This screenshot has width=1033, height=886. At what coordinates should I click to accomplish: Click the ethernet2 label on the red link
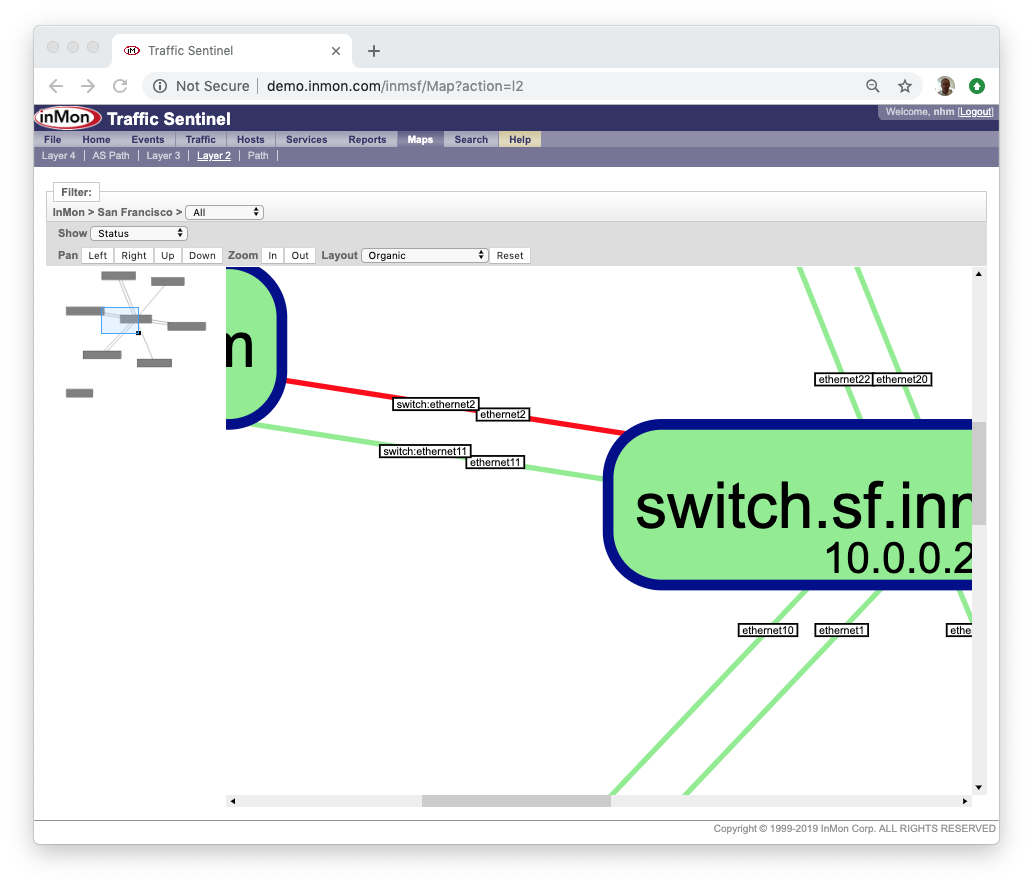503,414
